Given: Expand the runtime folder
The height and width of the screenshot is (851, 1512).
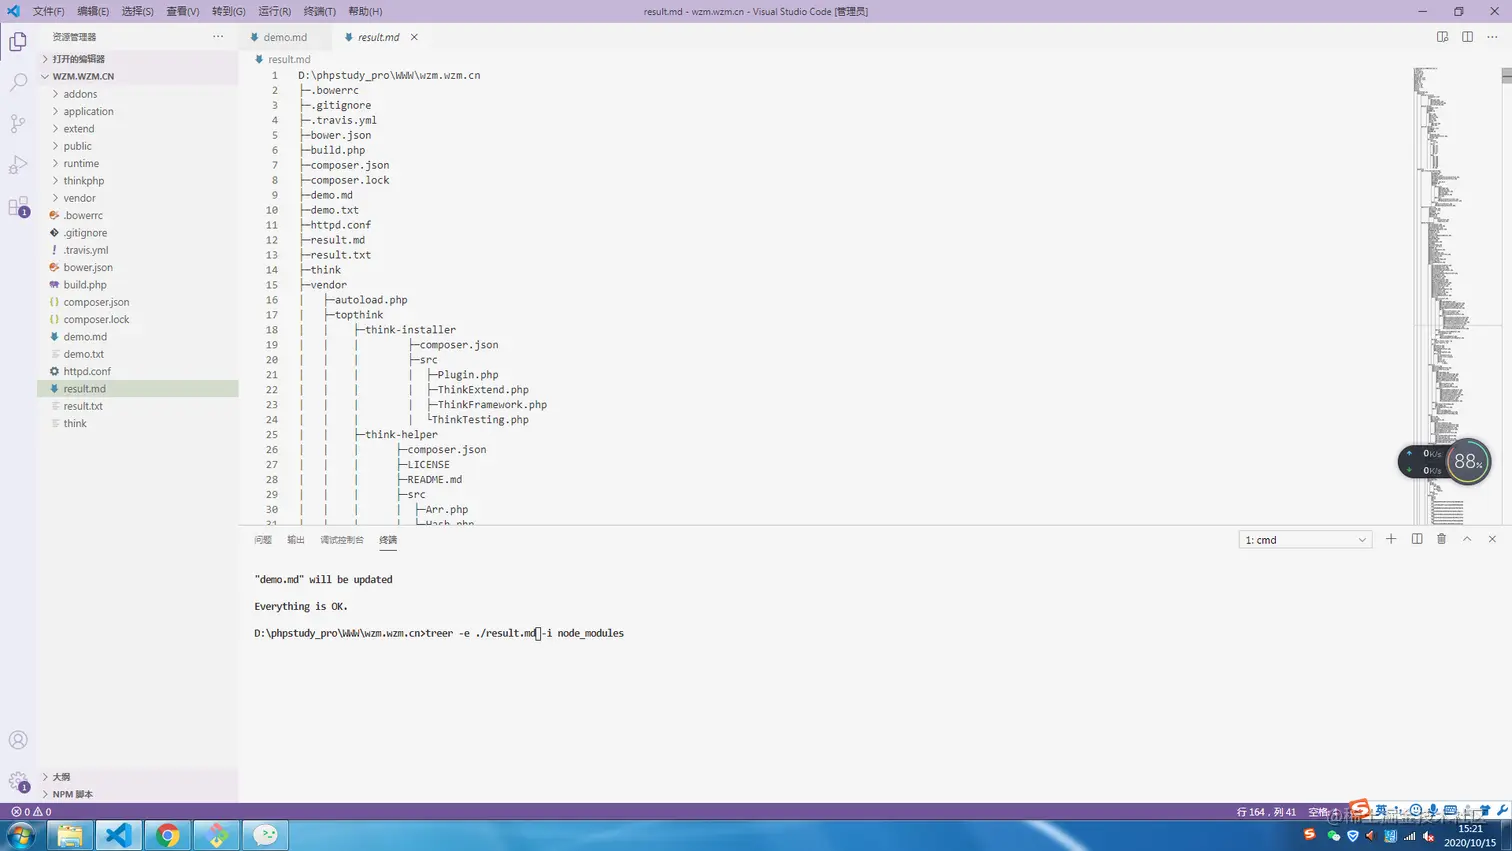Looking at the screenshot, I should point(138,163).
